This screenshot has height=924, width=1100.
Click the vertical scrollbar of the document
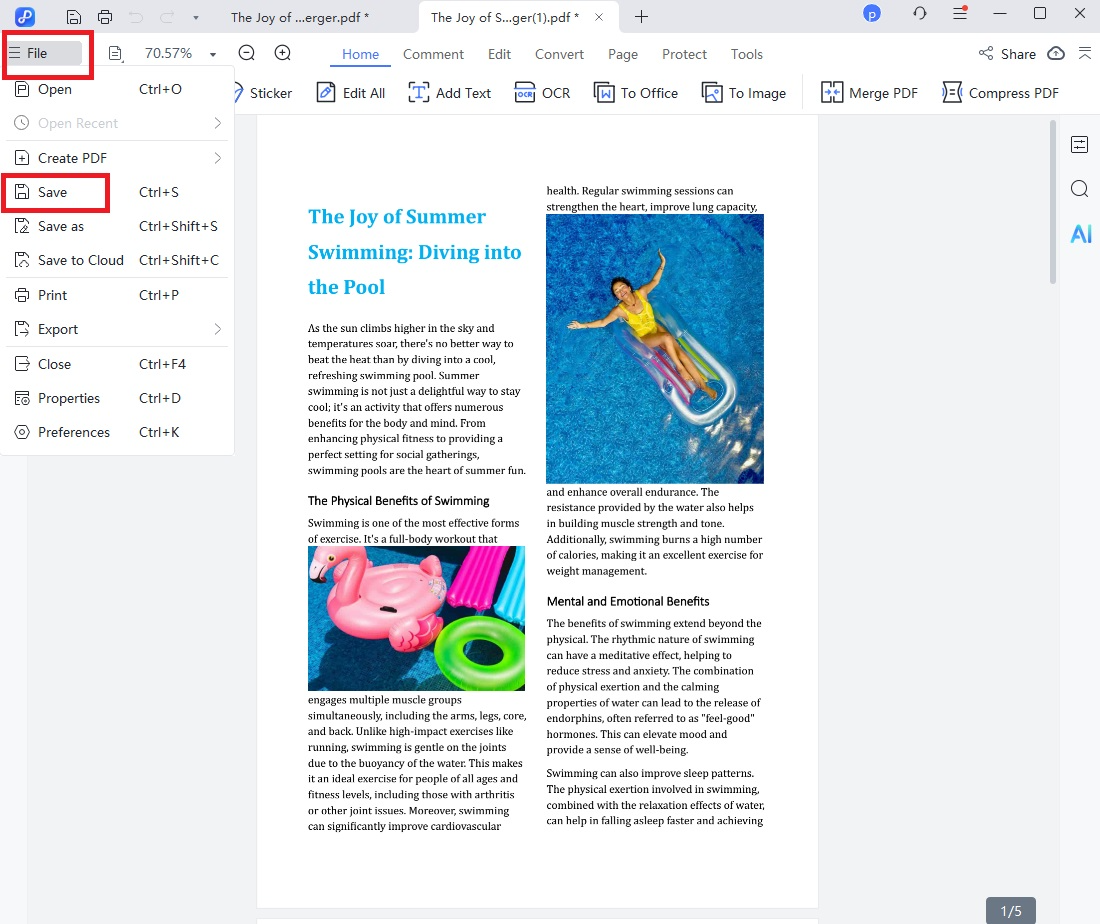[x=1052, y=202]
